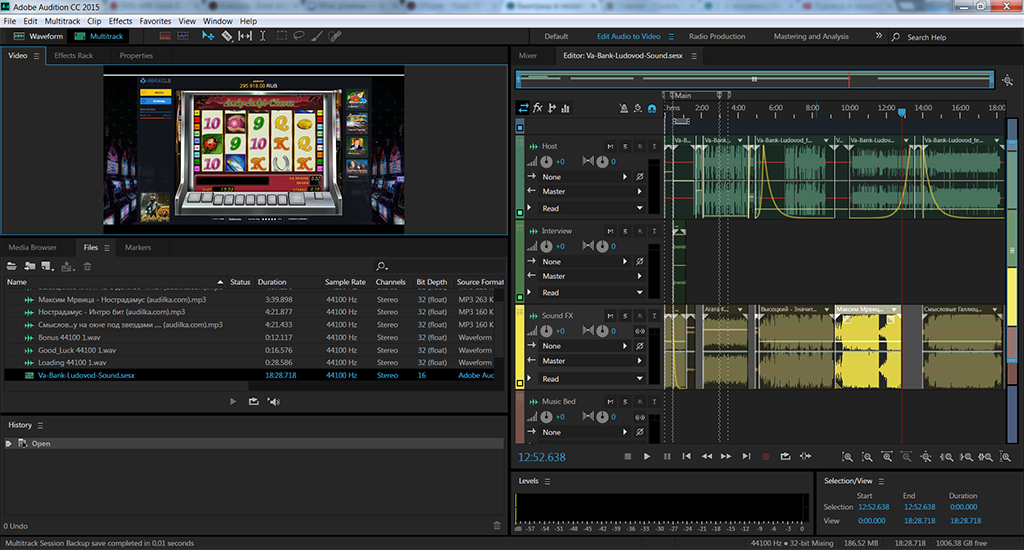Image resolution: width=1024 pixels, height=550 pixels.
Task: Open Host track output Master dropdown
Action: point(591,191)
